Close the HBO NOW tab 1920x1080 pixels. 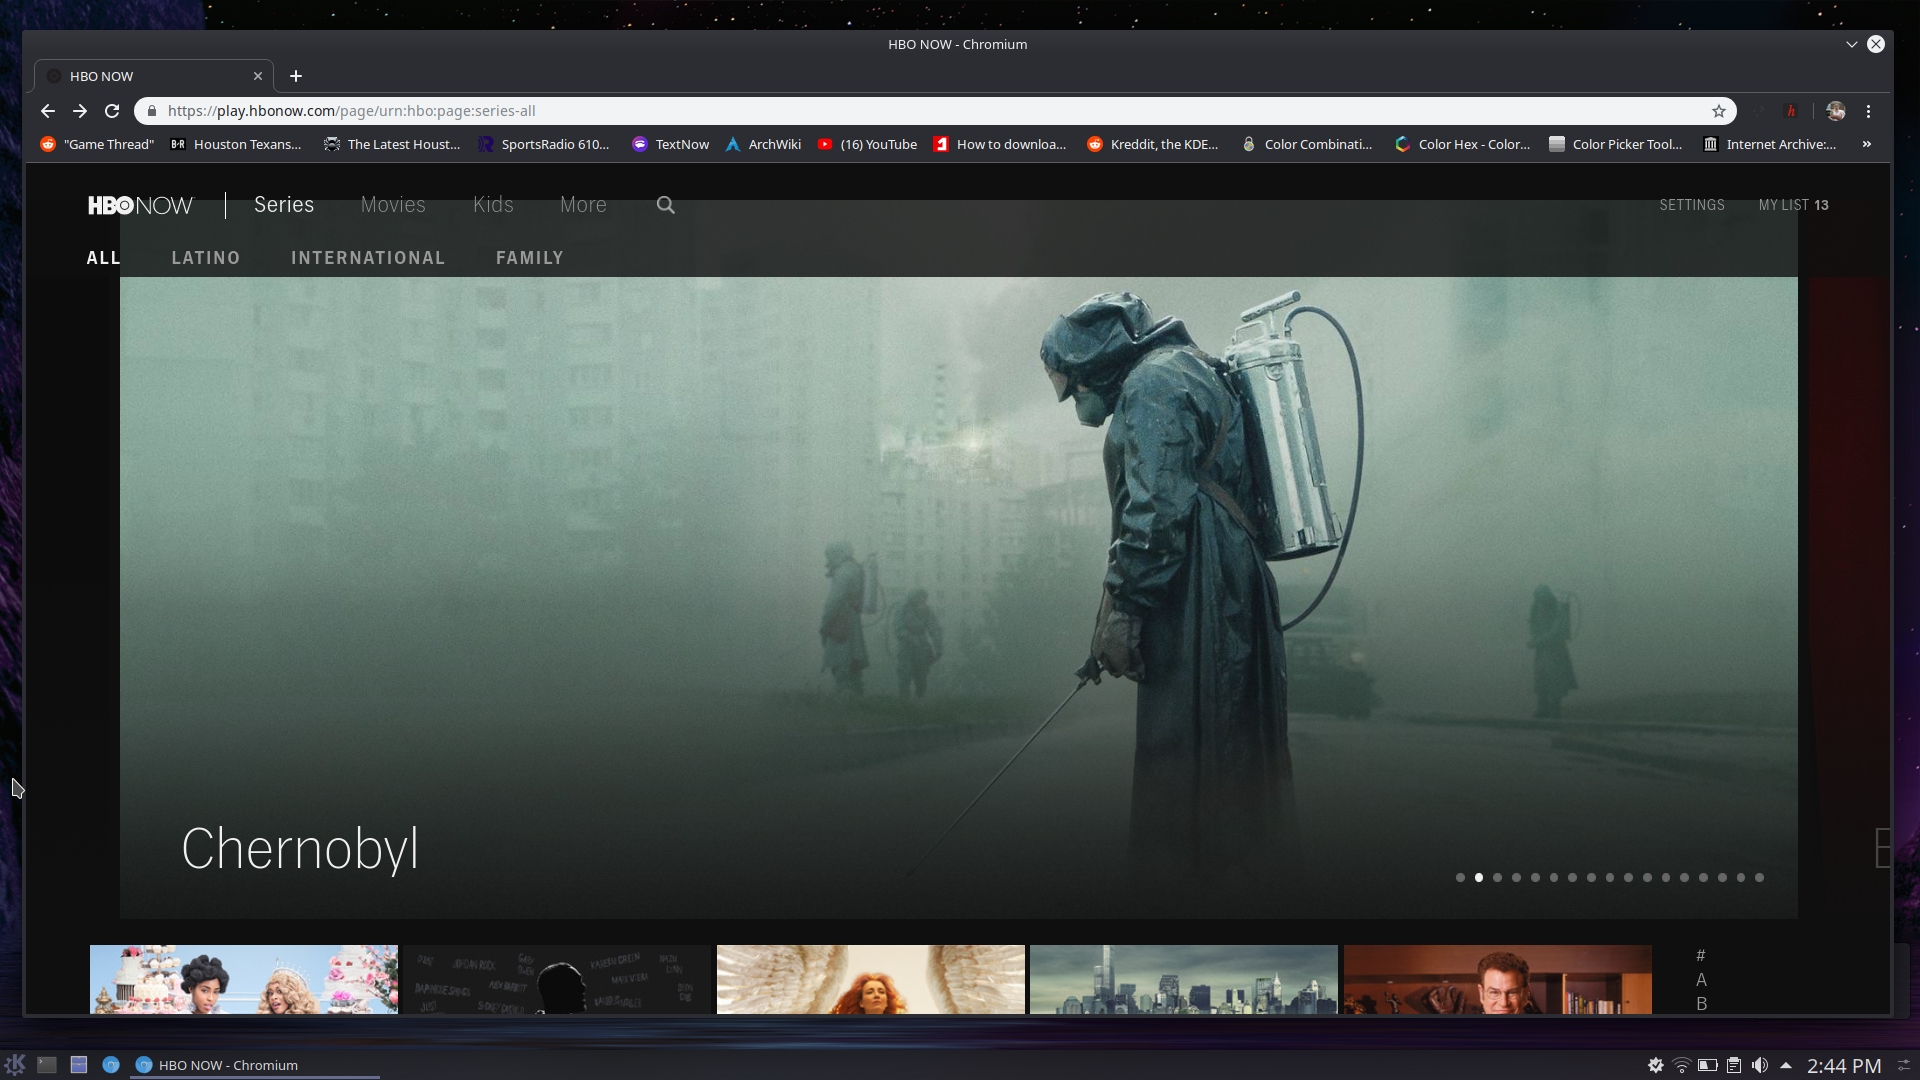pos(258,76)
